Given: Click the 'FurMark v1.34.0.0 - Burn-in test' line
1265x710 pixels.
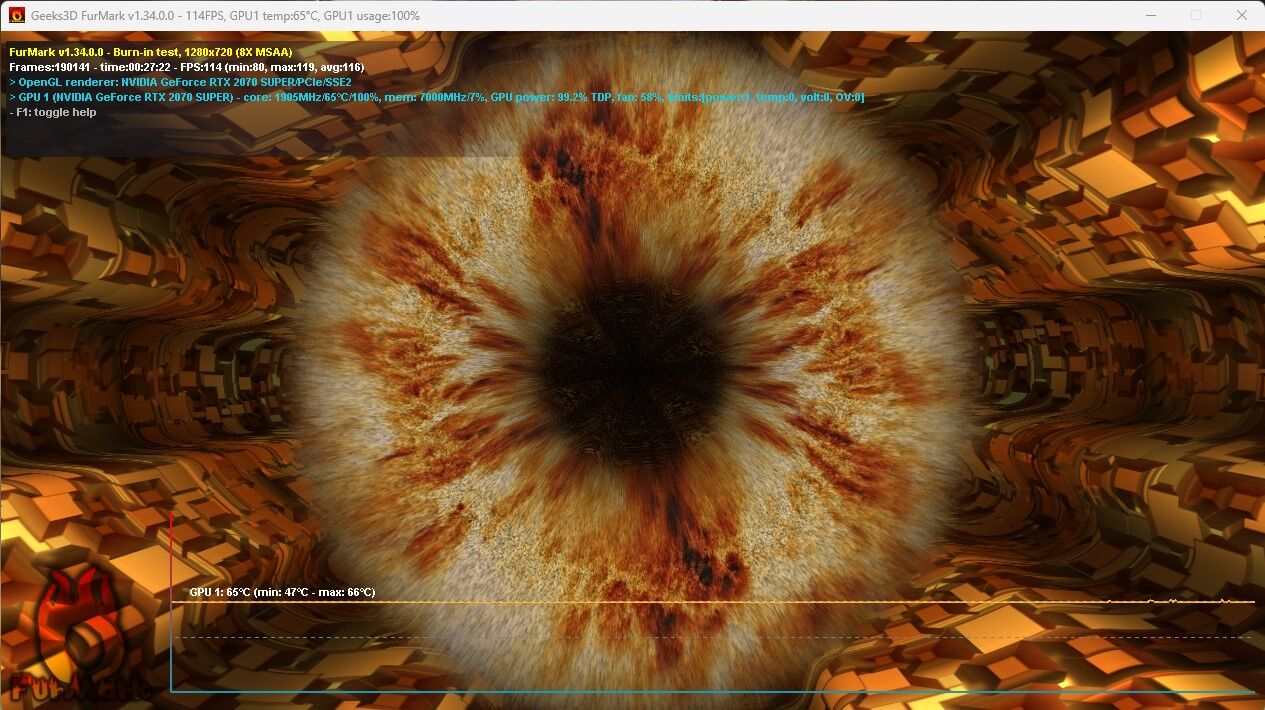Looking at the screenshot, I should (151, 52).
